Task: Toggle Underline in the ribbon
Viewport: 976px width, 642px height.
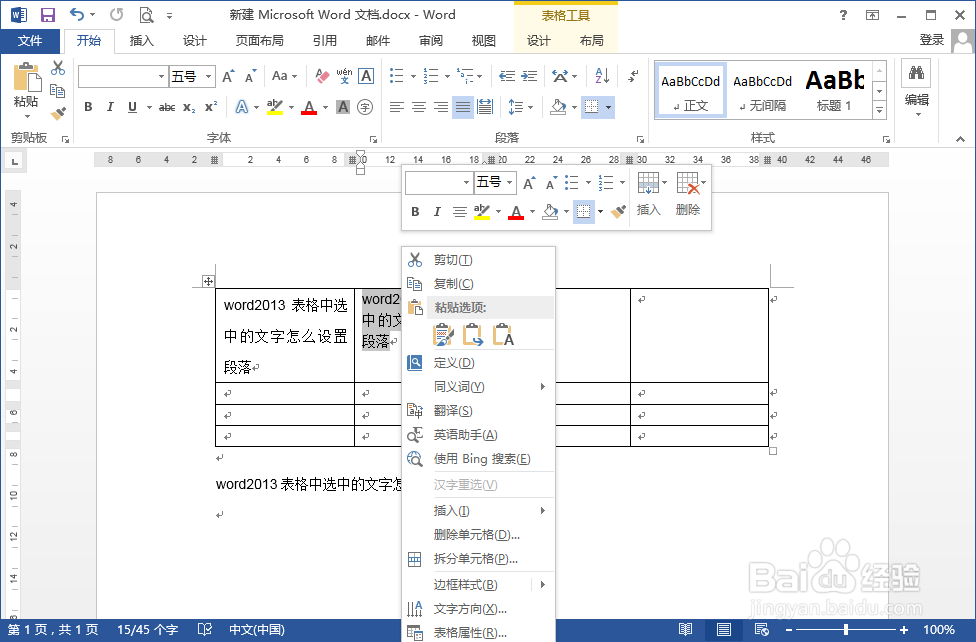Action: tap(132, 107)
